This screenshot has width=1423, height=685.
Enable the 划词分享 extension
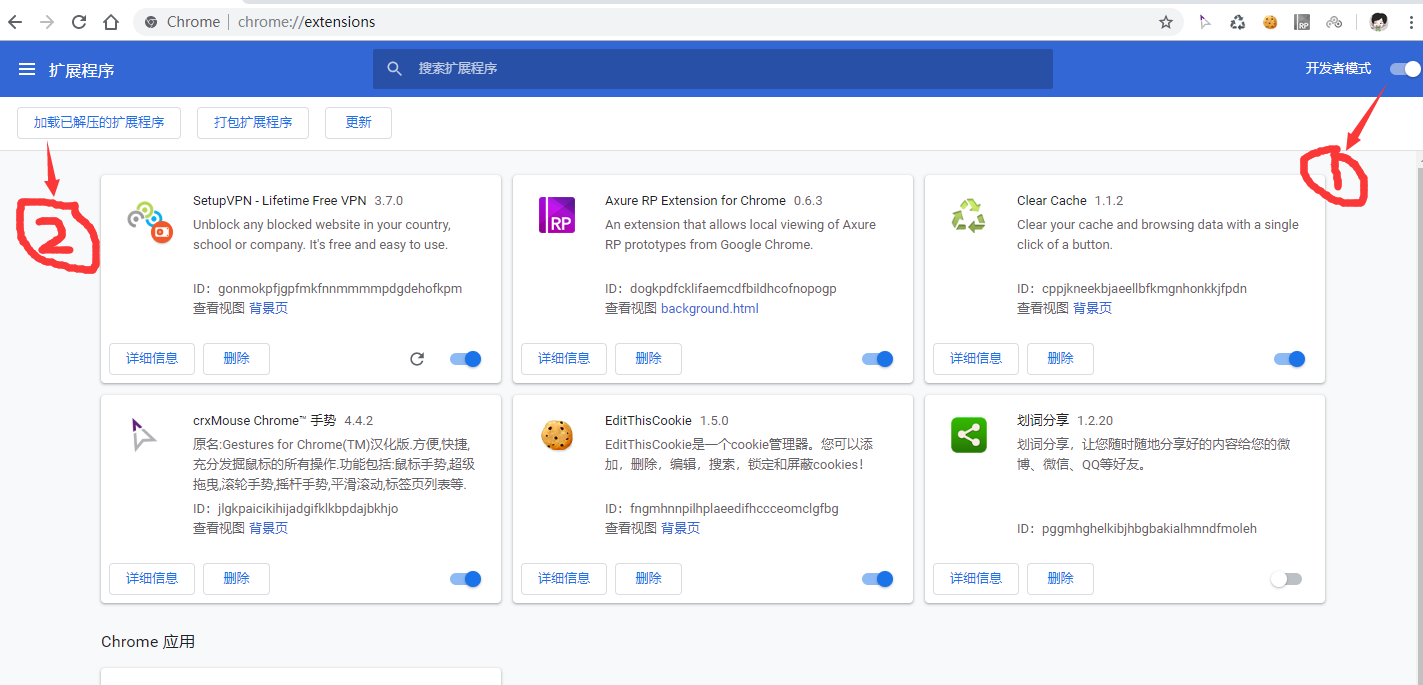1286,579
